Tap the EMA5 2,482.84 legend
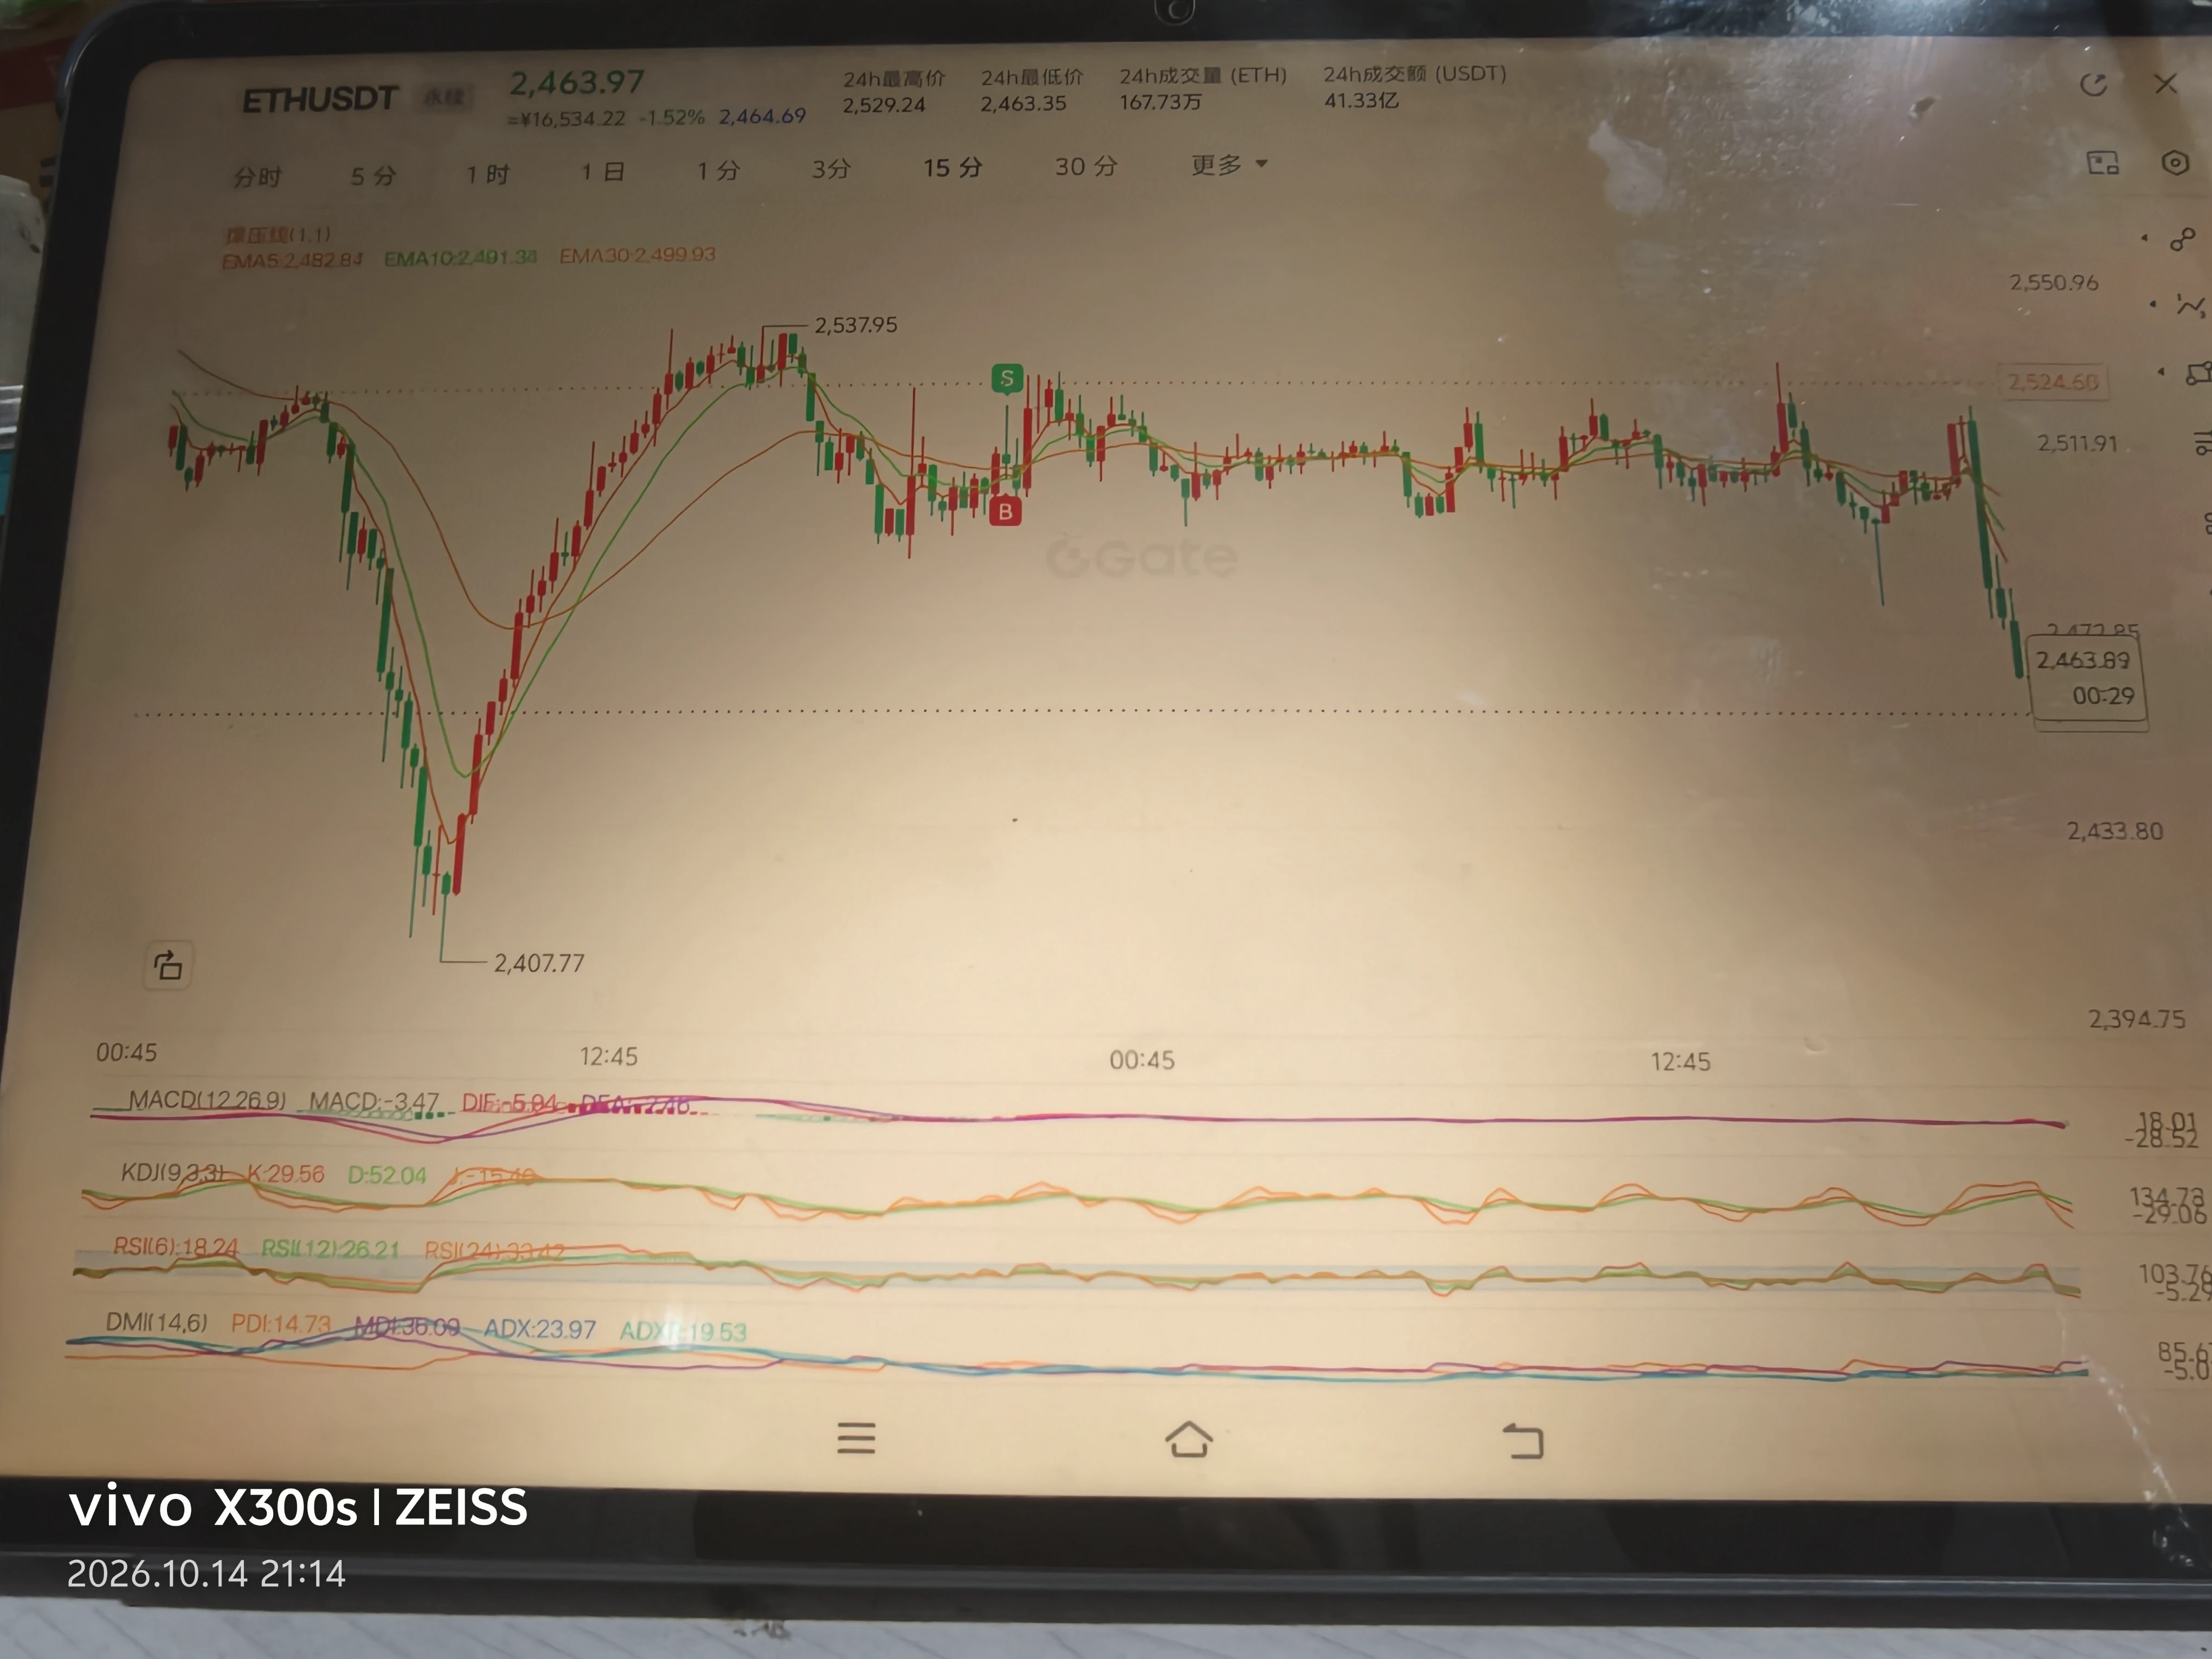 pos(292,261)
